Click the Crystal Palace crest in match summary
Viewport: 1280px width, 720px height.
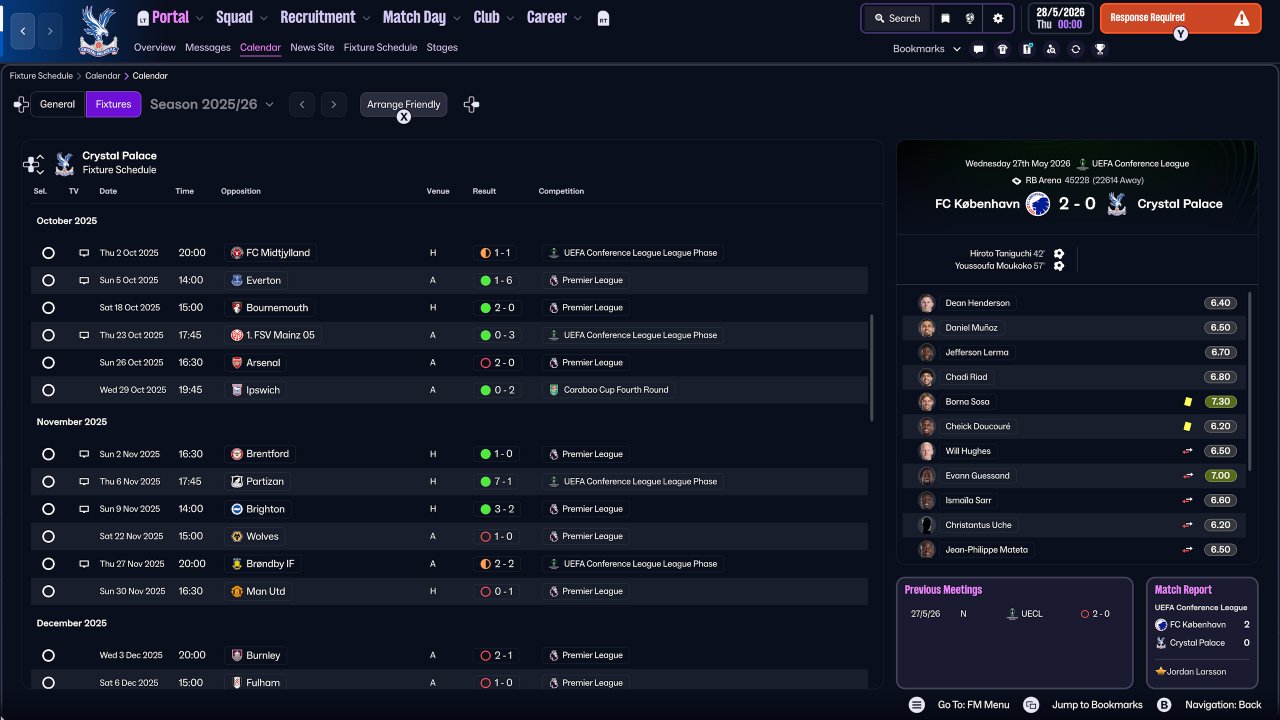(1117, 203)
